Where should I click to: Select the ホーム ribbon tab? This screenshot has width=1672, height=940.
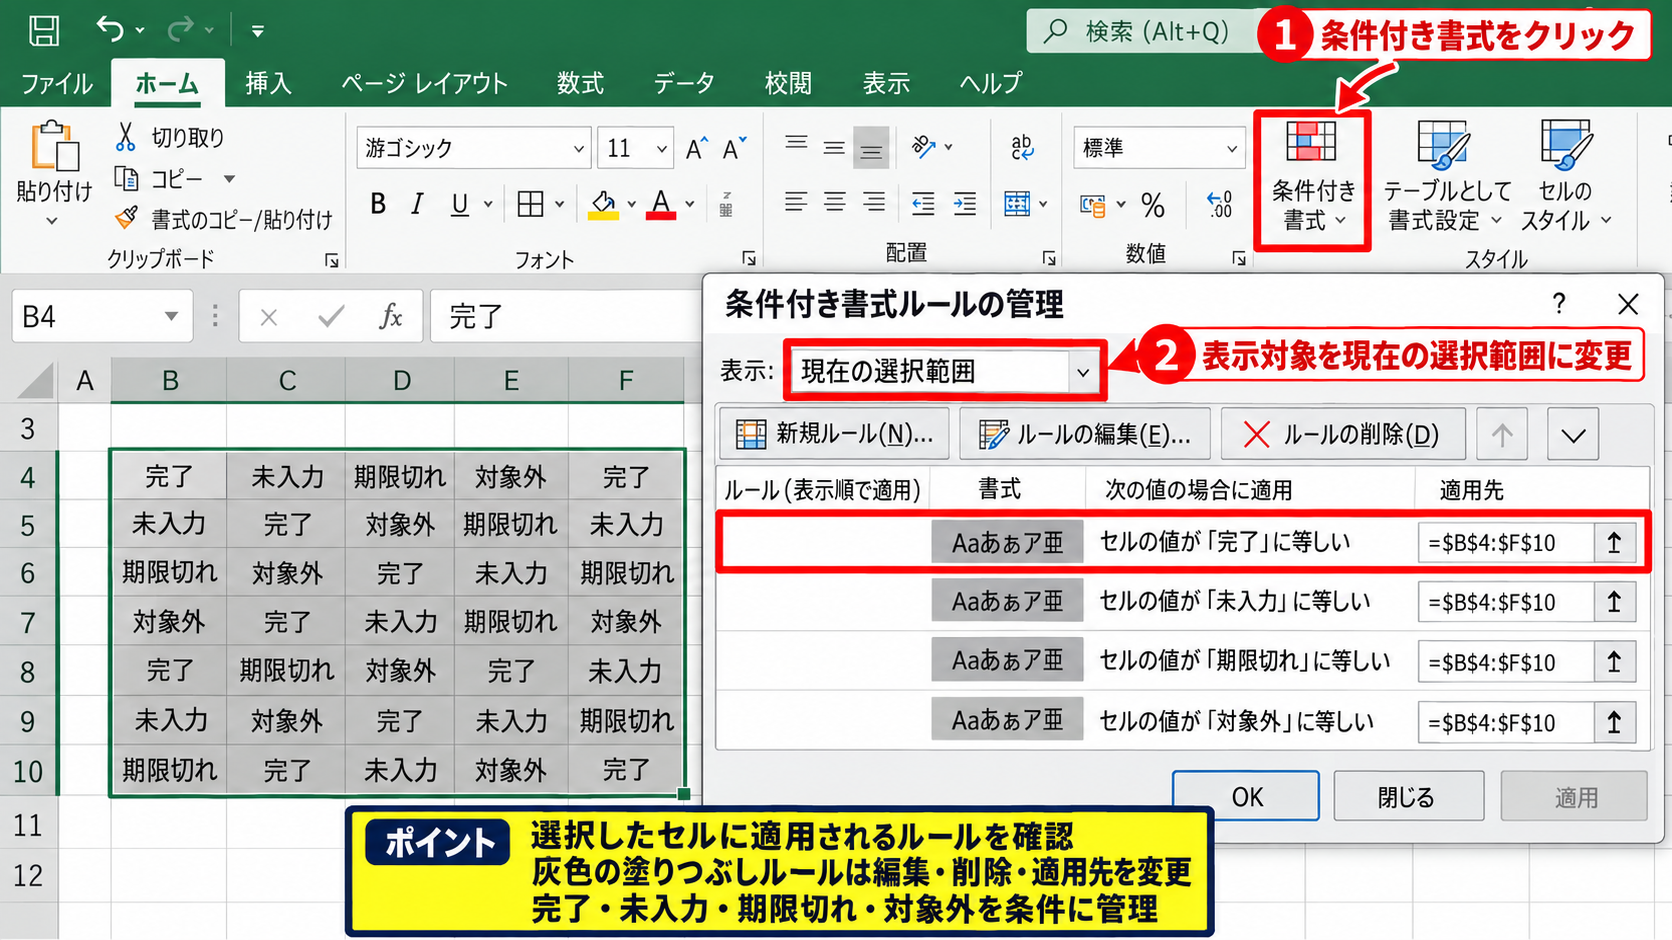click(x=167, y=83)
